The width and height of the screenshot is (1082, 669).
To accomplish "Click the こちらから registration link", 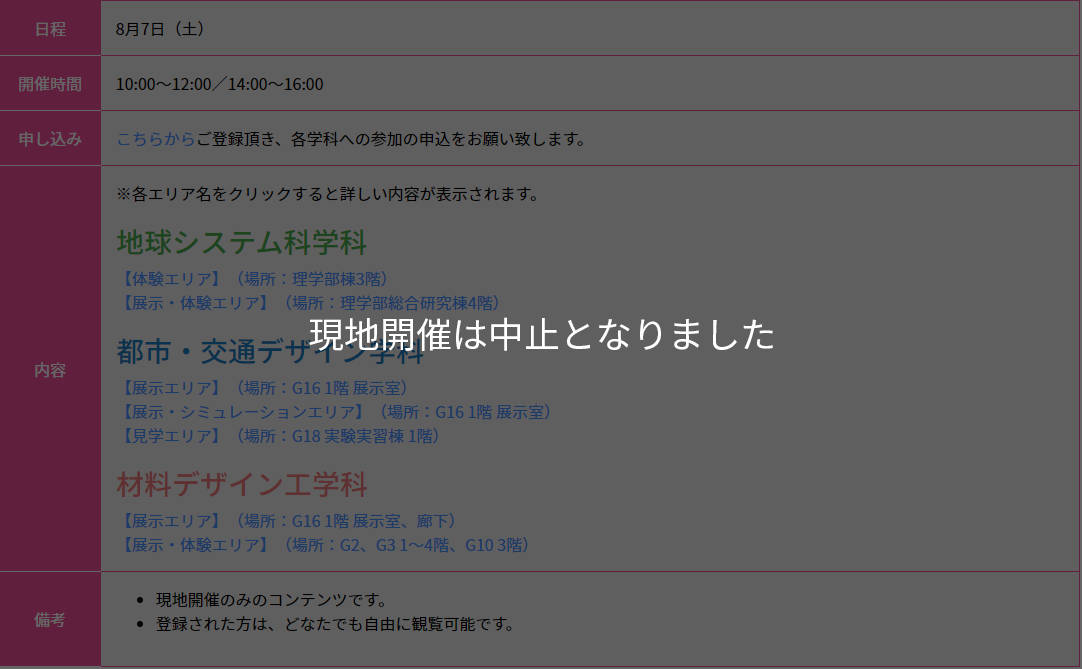I will click(x=156, y=139).
